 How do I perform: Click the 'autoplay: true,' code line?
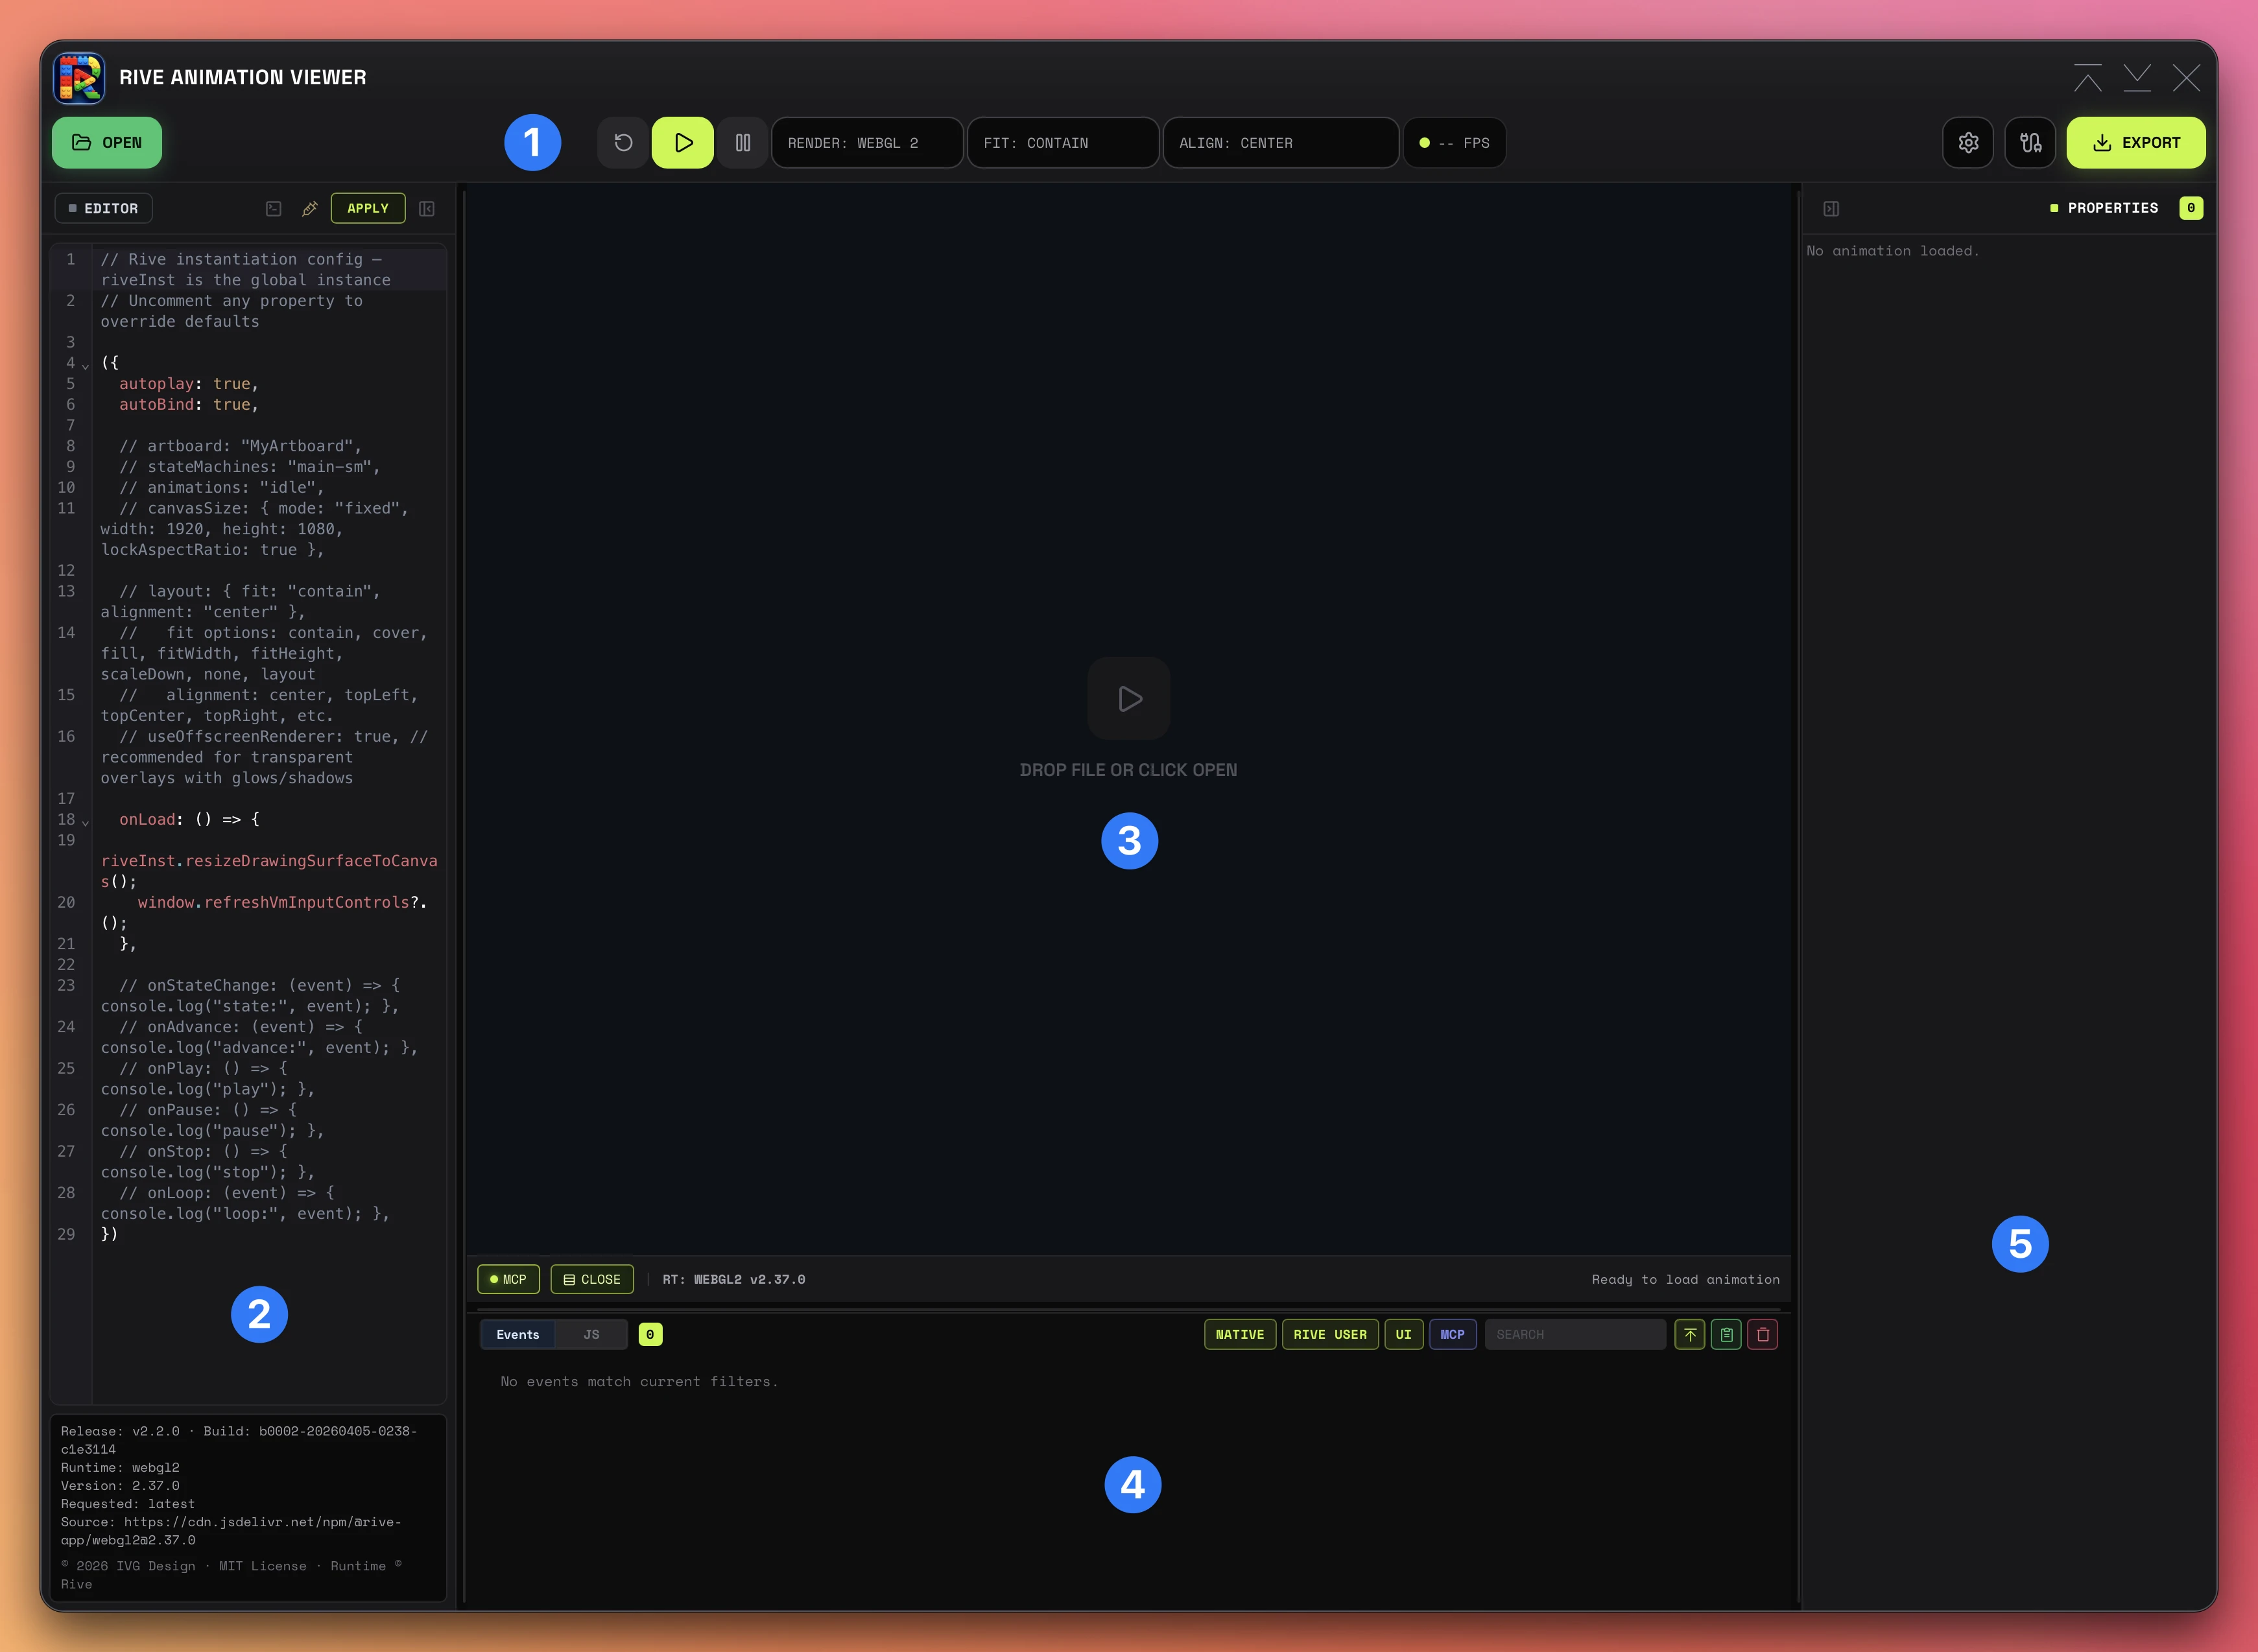click(189, 384)
